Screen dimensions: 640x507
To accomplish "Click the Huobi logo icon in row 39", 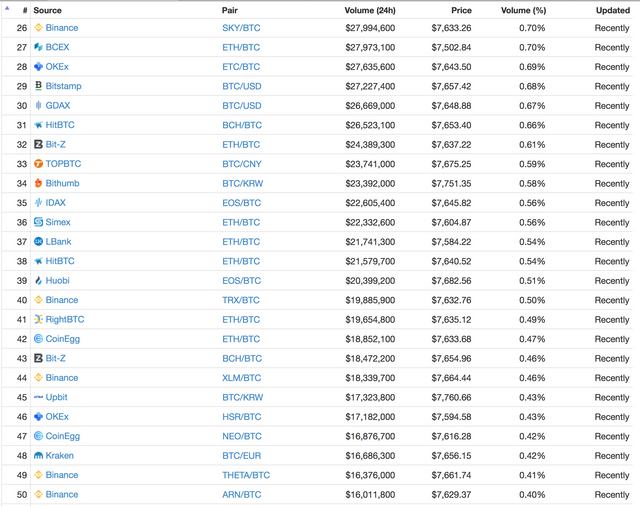I will coord(38,280).
